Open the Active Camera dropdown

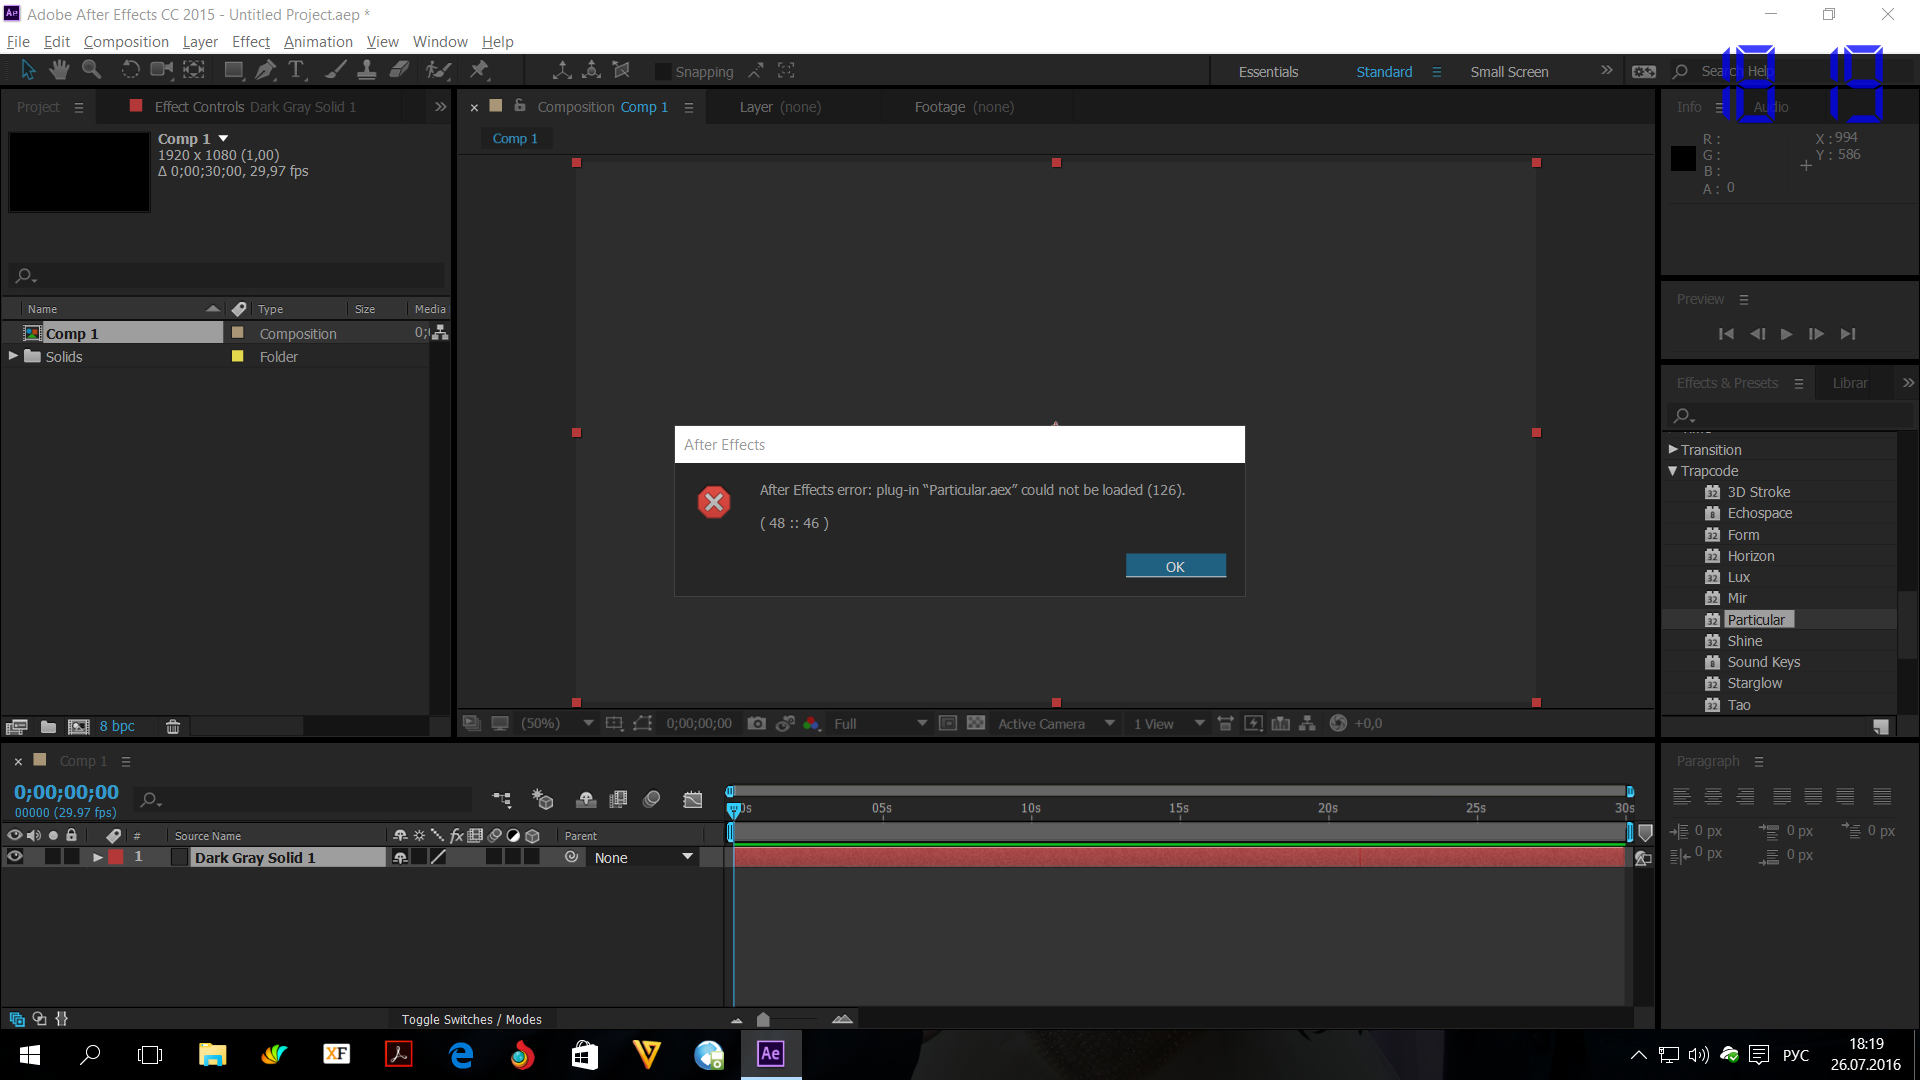(1056, 724)
